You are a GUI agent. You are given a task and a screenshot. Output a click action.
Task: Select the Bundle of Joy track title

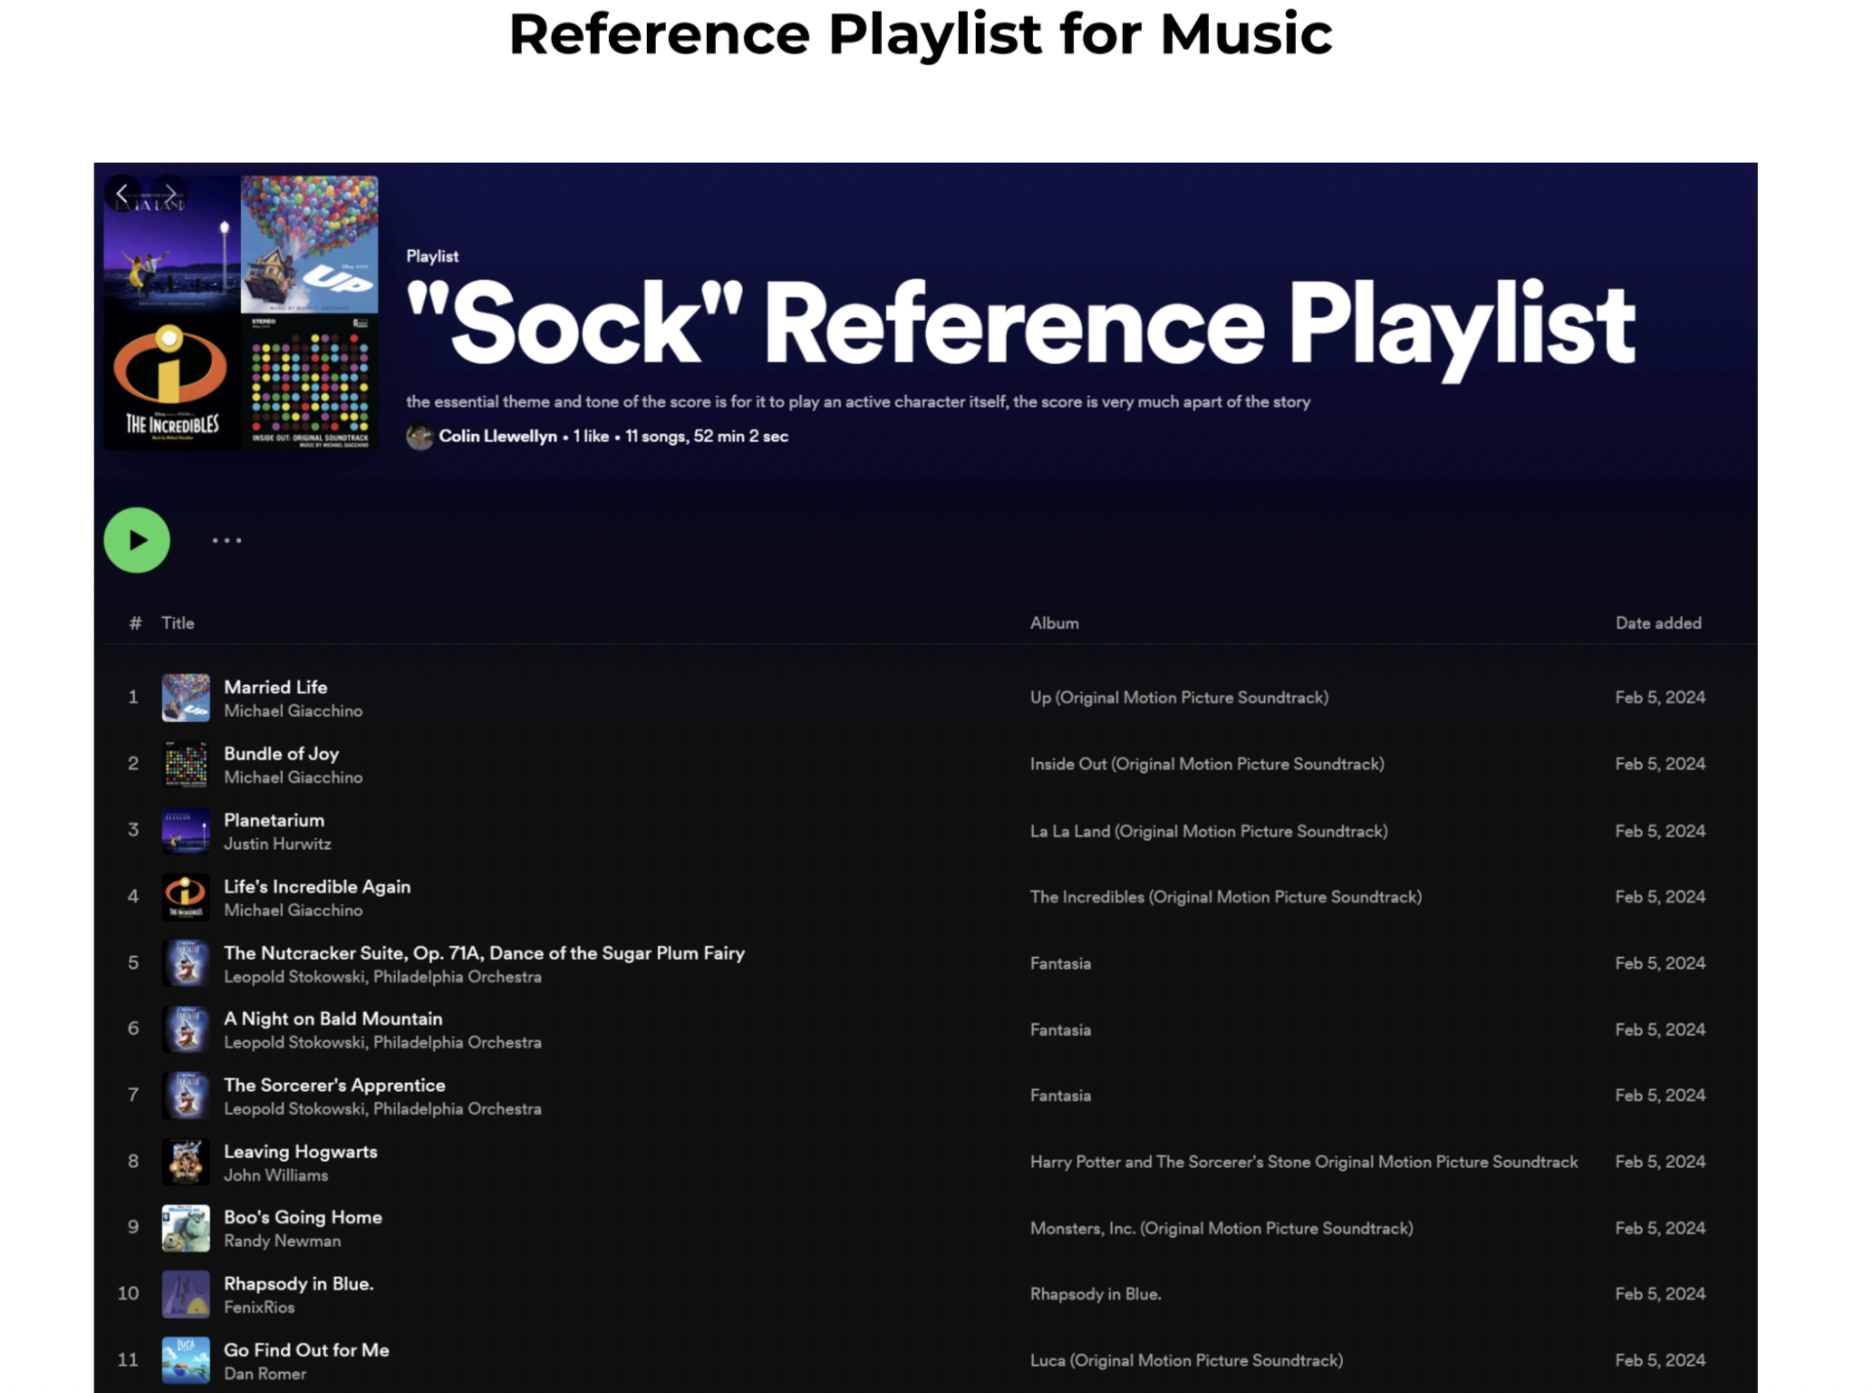tap(281, 753)
